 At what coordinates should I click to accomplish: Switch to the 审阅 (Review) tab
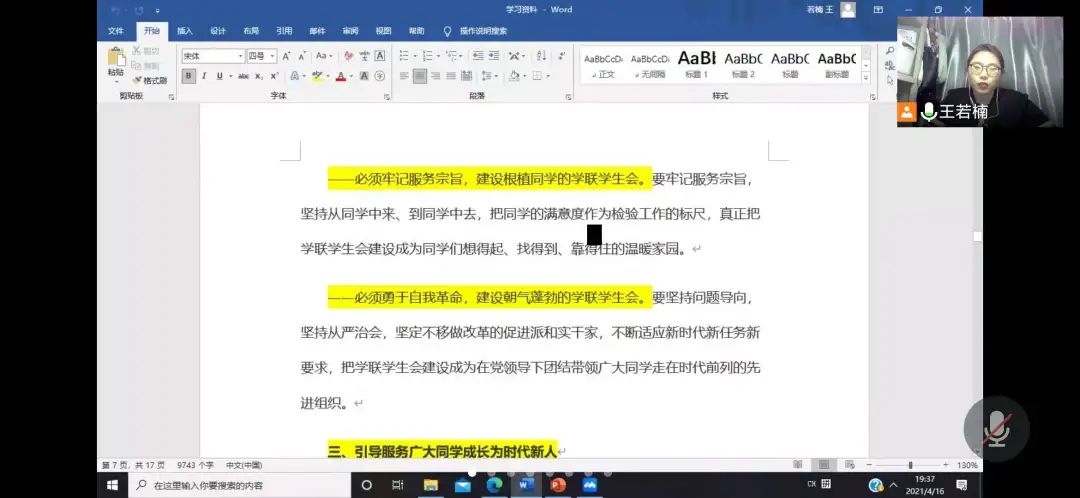(x=350, y=31)
